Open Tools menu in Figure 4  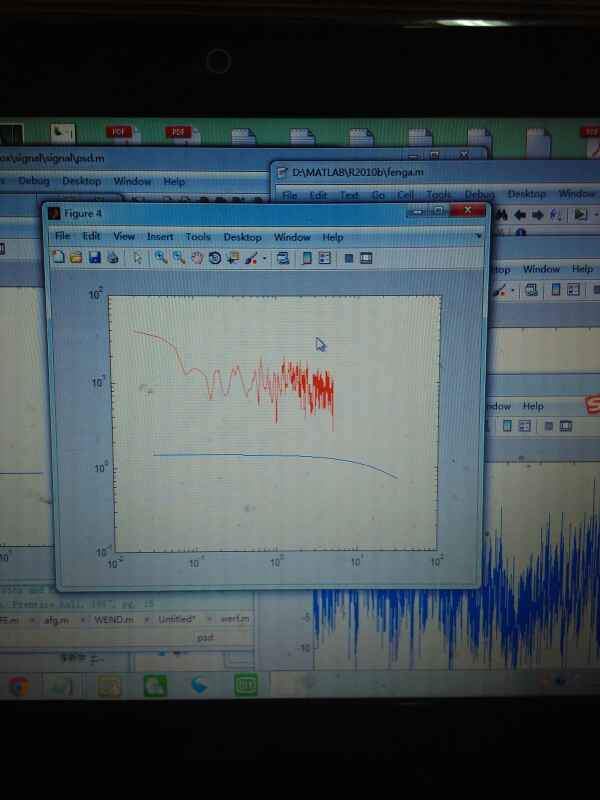coord(198,237)
